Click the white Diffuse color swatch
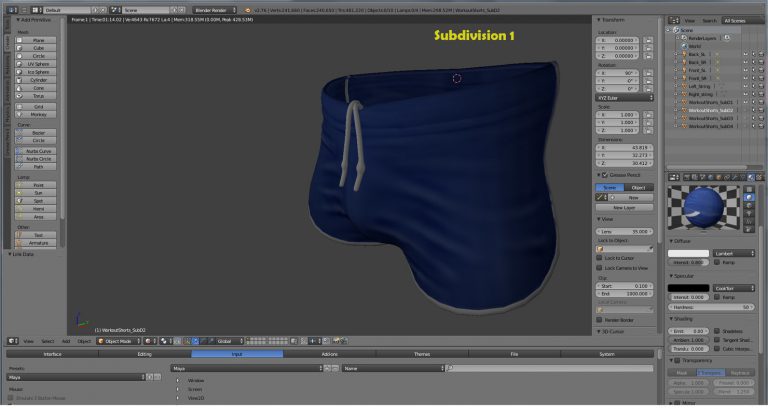768x409 pixels. 689,254
